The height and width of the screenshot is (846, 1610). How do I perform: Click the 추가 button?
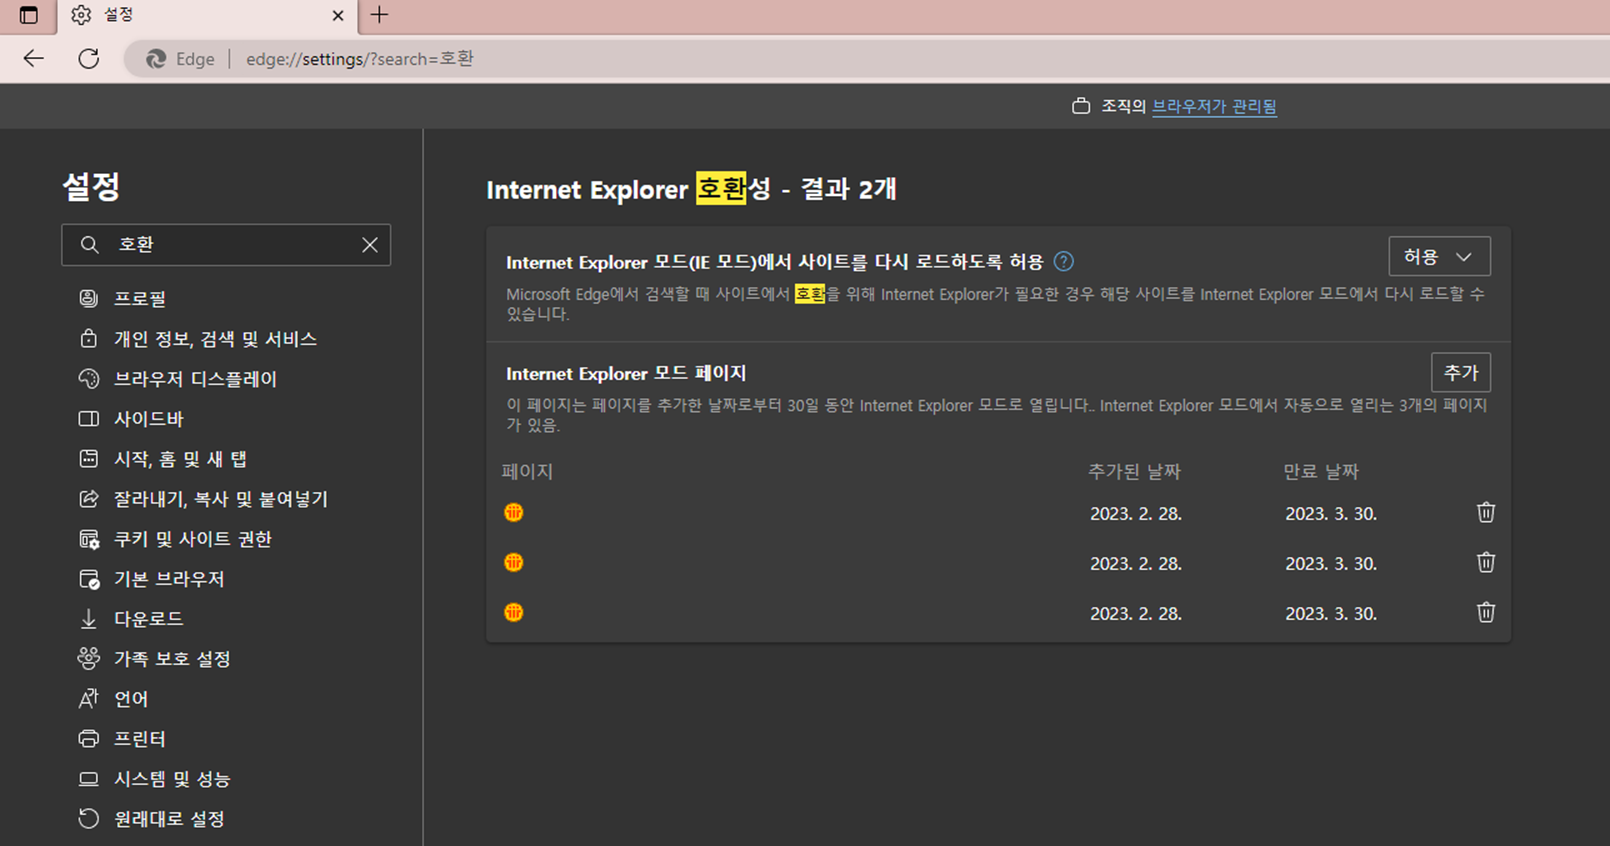click(1461, 372)
